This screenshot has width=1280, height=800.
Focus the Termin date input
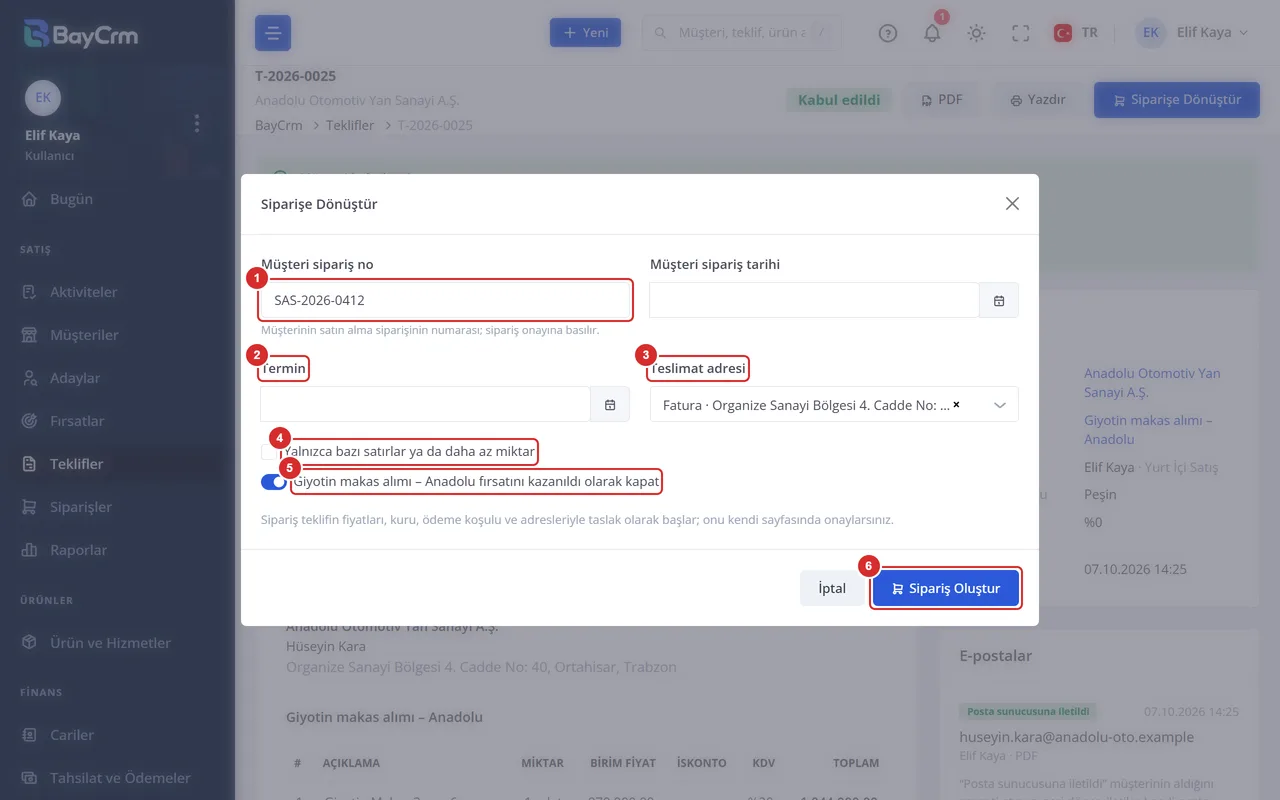pos(425,405)
